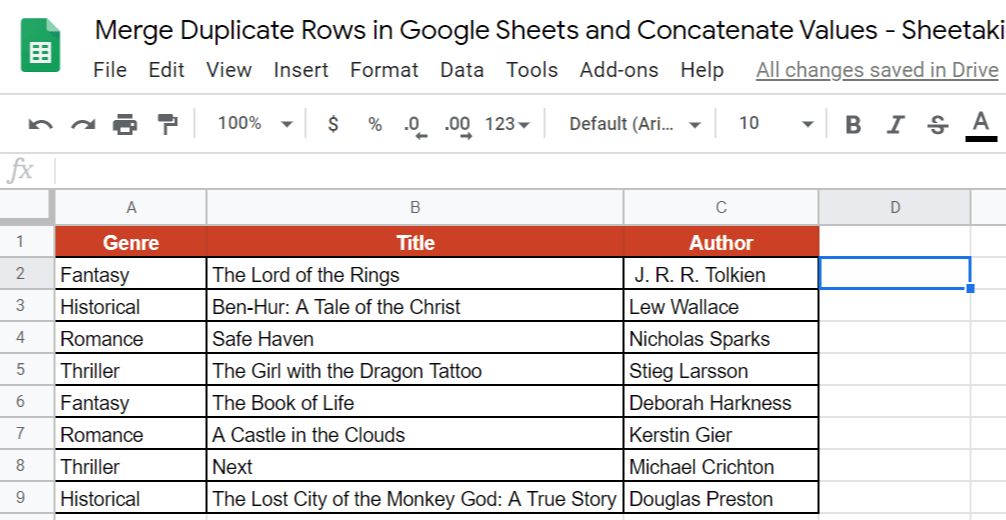The width and height of the screenshot is (1006, 520).
Task: Decrease decimal places icon
Action: (415, 126)
